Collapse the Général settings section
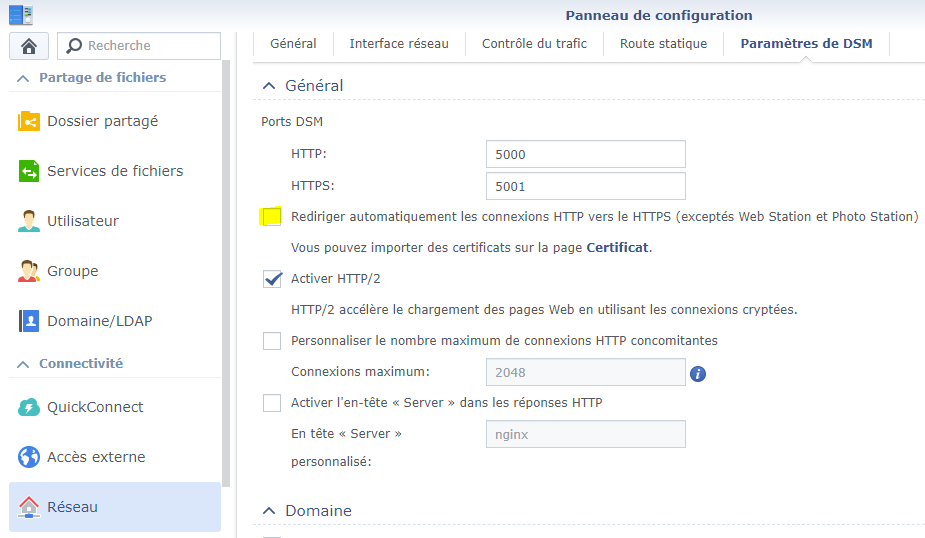Screen dimensions: 925x538 click(x=268, y=87)
